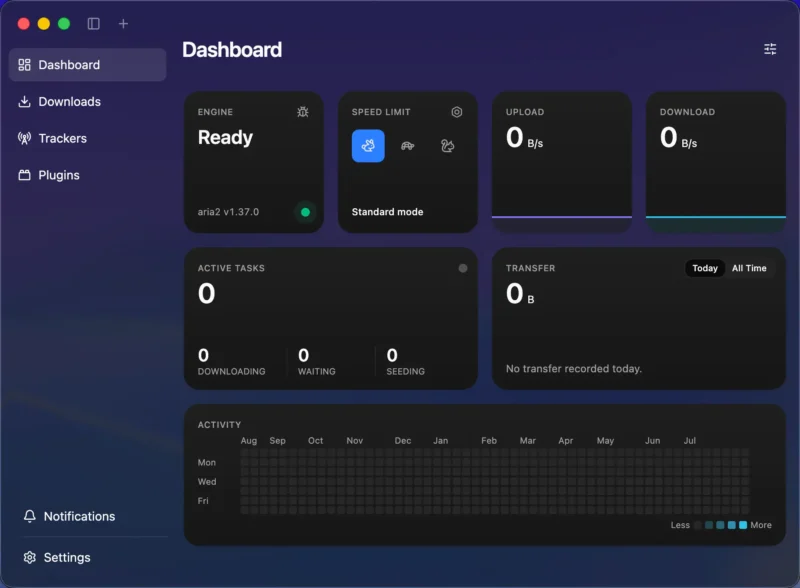Switch transfer view to Today
The height and width of the screenshot is (588, 800).
[705, 268]
